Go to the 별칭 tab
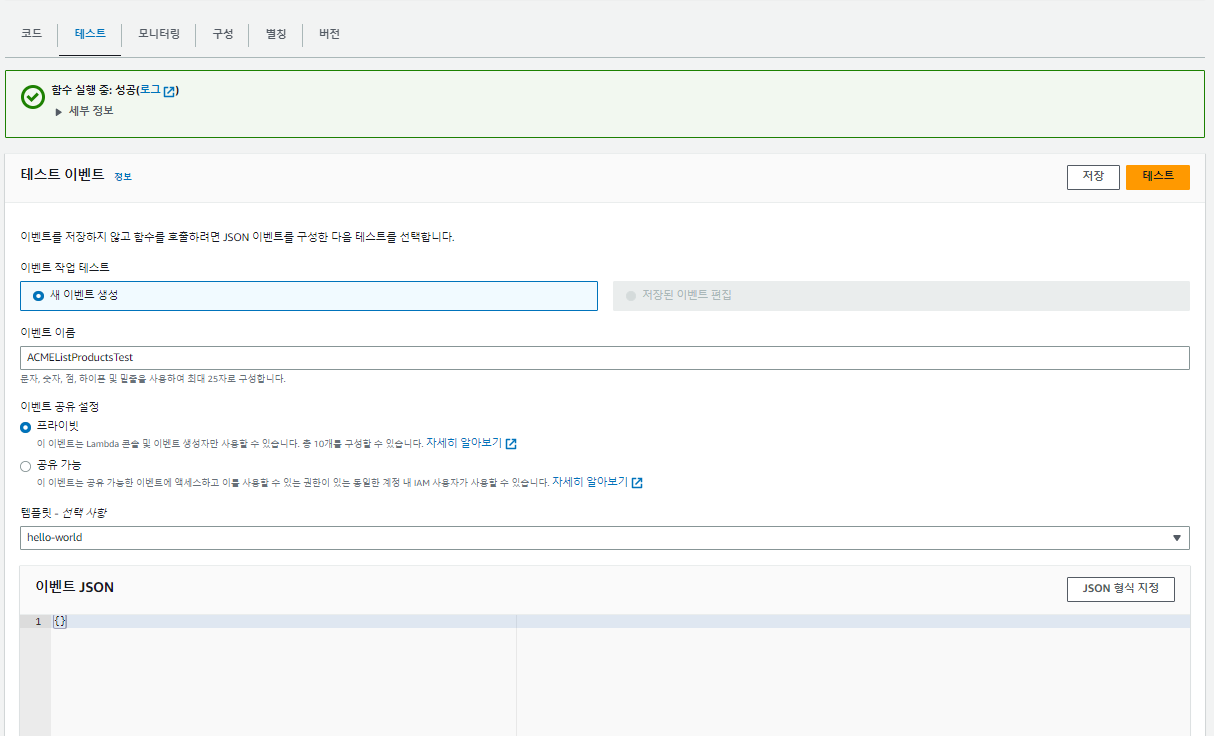The height and width of the screenshot is (736, 1214). click(x=276, y=33)
